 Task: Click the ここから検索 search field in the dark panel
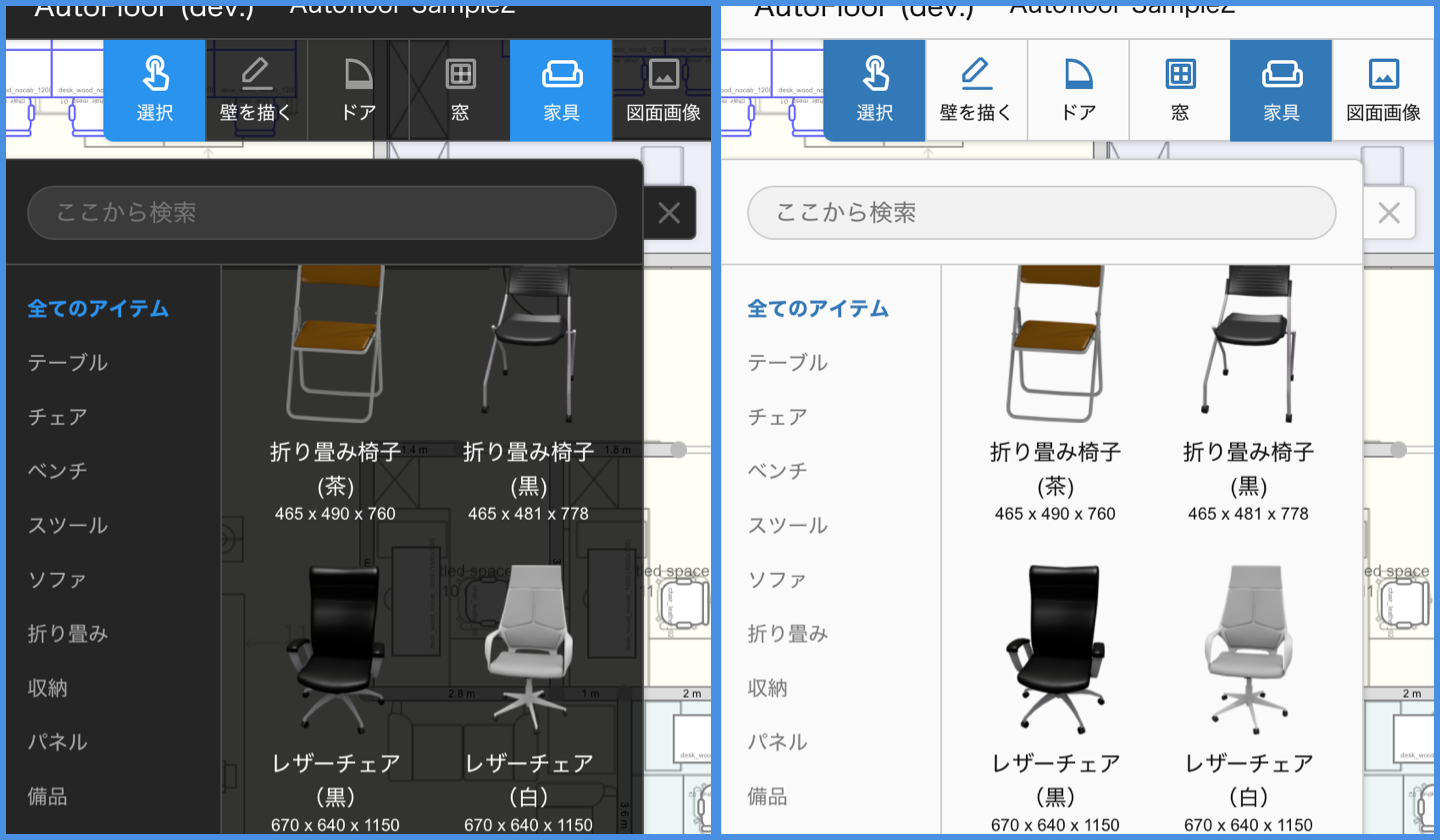coord(321,212)
